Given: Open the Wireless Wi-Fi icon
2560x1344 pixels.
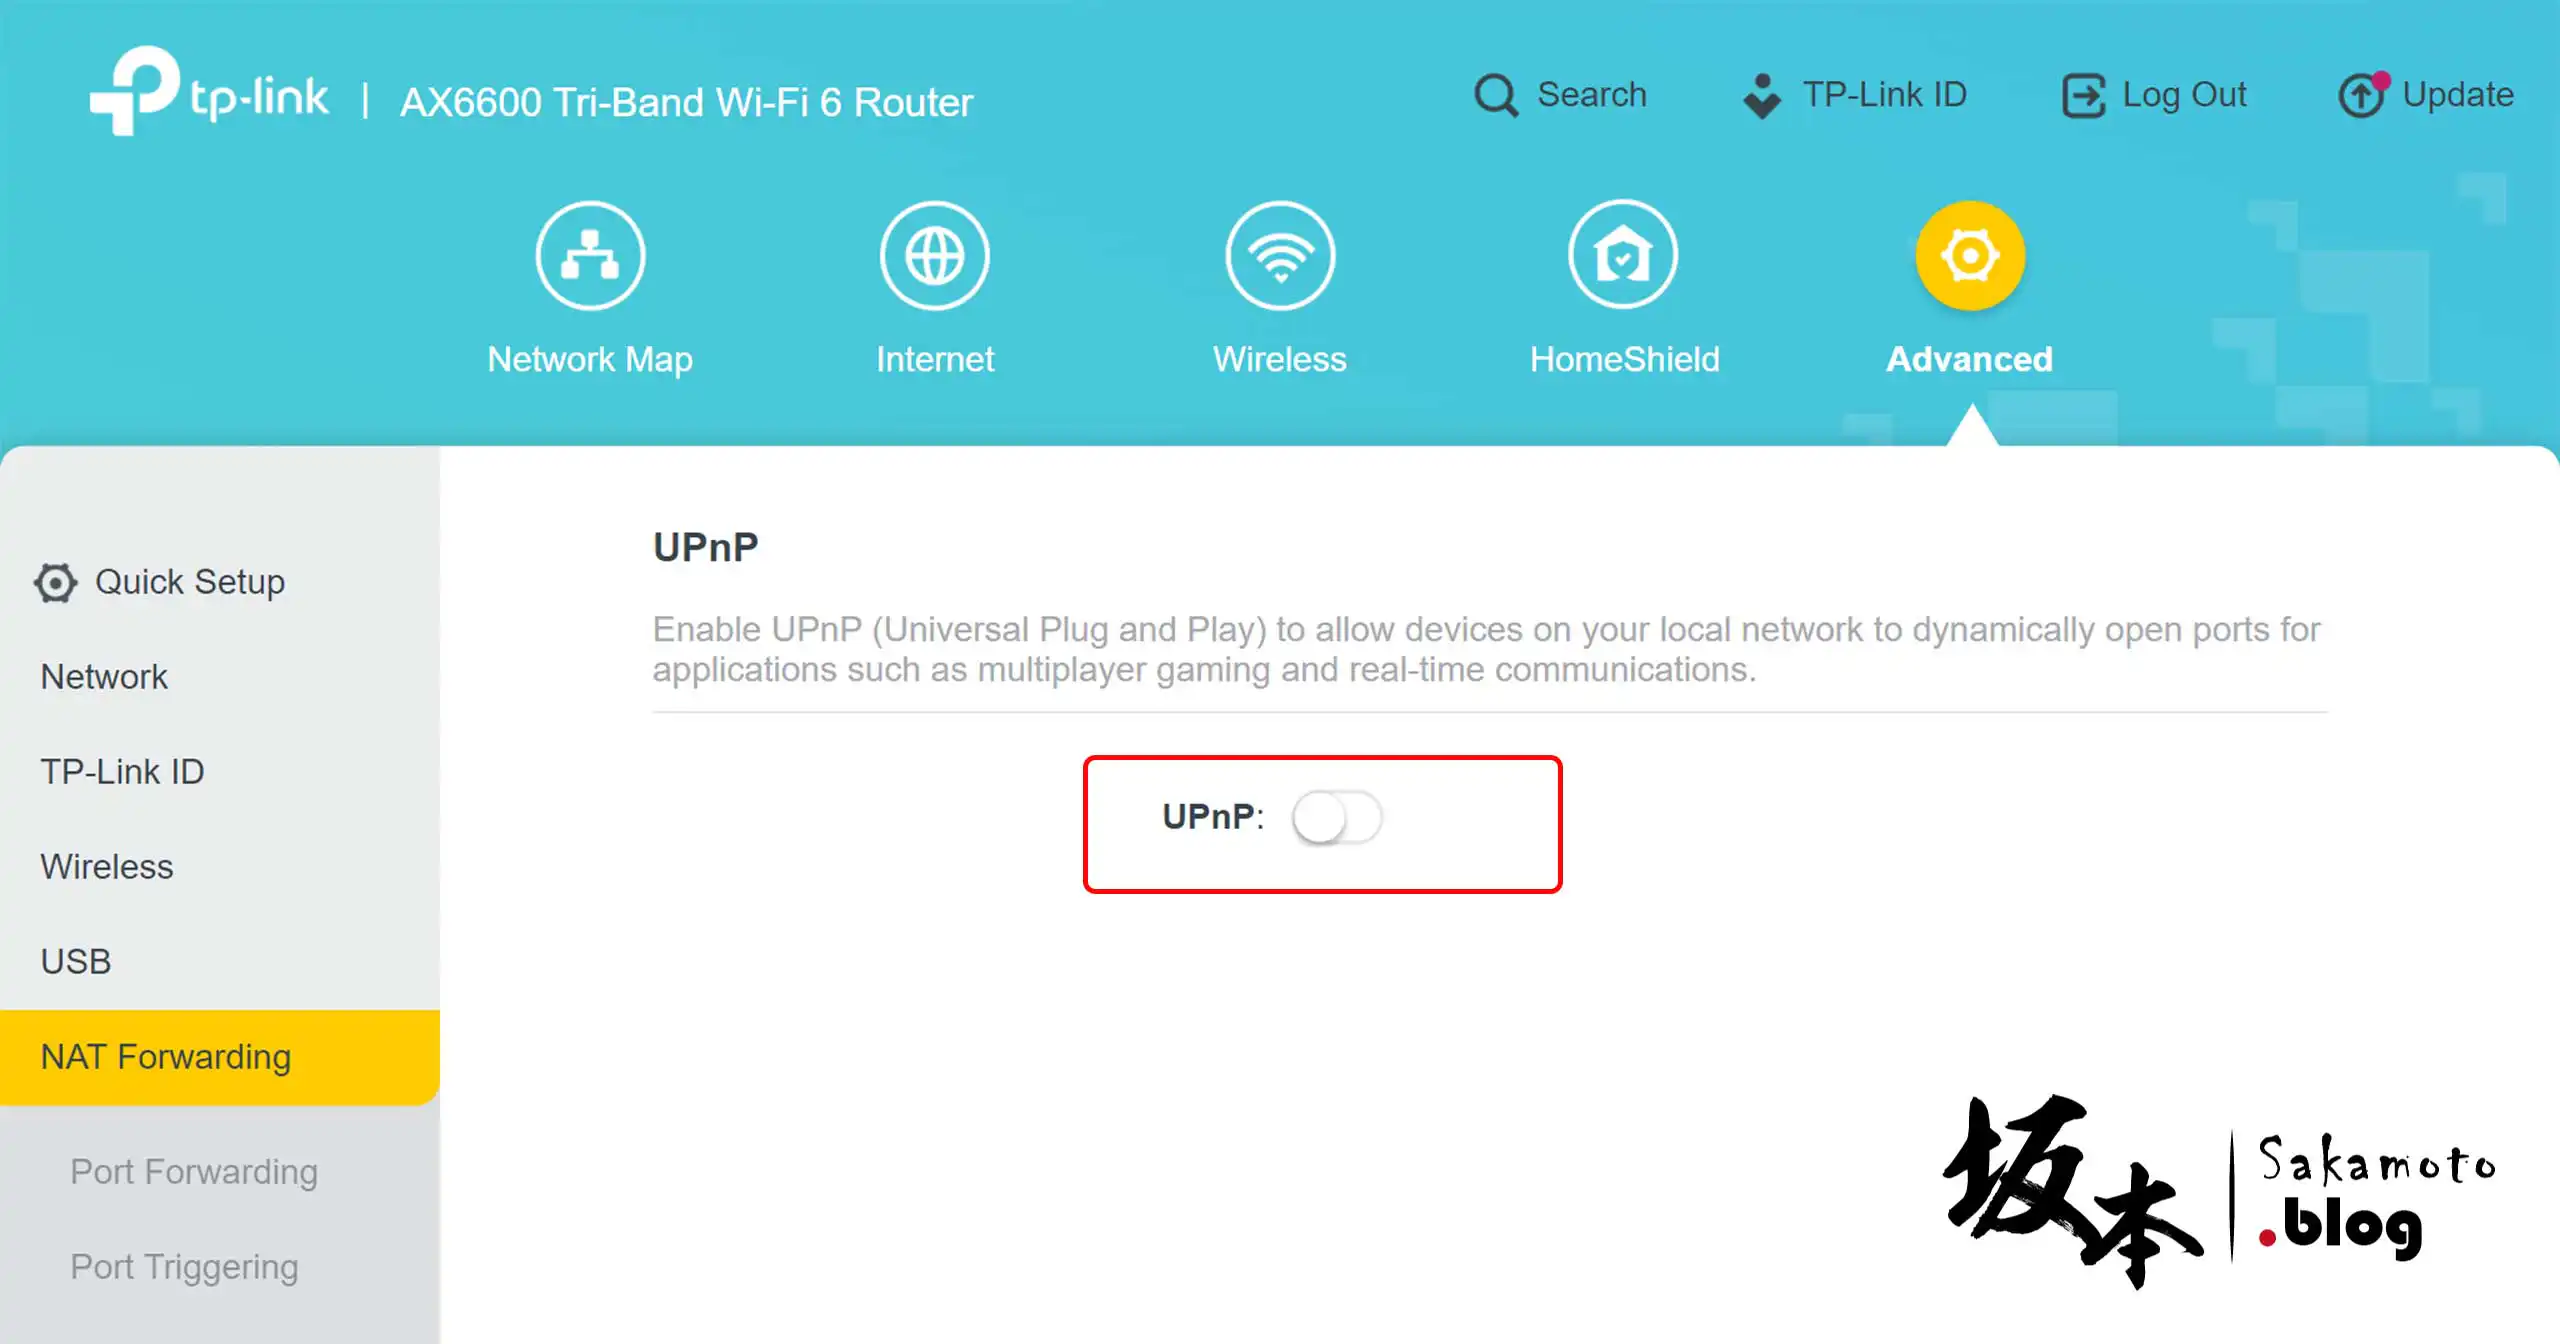Looking at the screenshot, I should coord(1280,256).
